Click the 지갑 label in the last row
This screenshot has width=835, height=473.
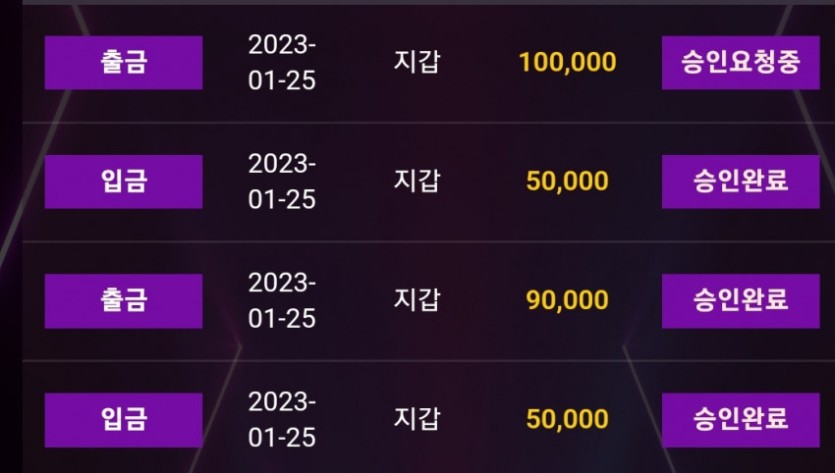point(417,419)
